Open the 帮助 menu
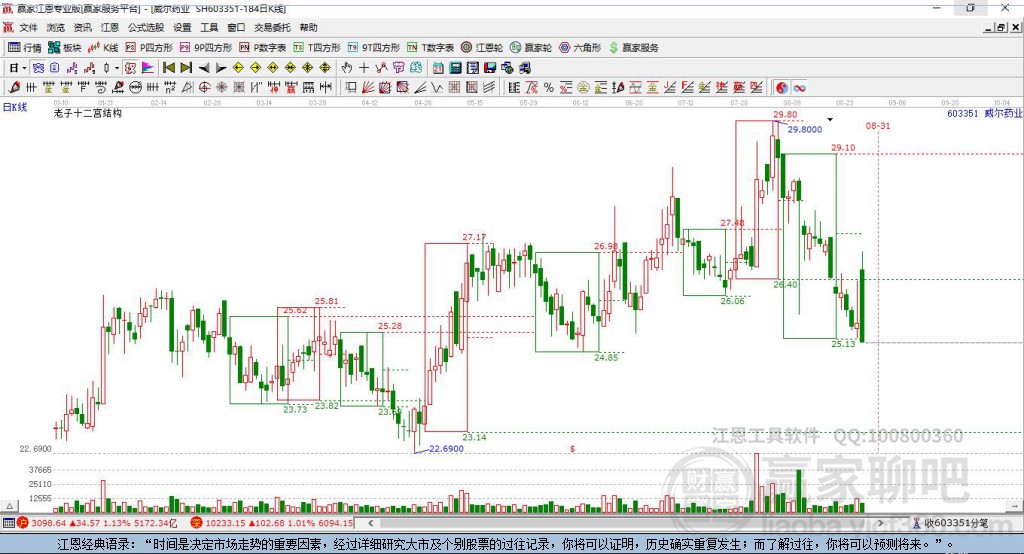The image size is (1024, 554). tap(308, 27)
